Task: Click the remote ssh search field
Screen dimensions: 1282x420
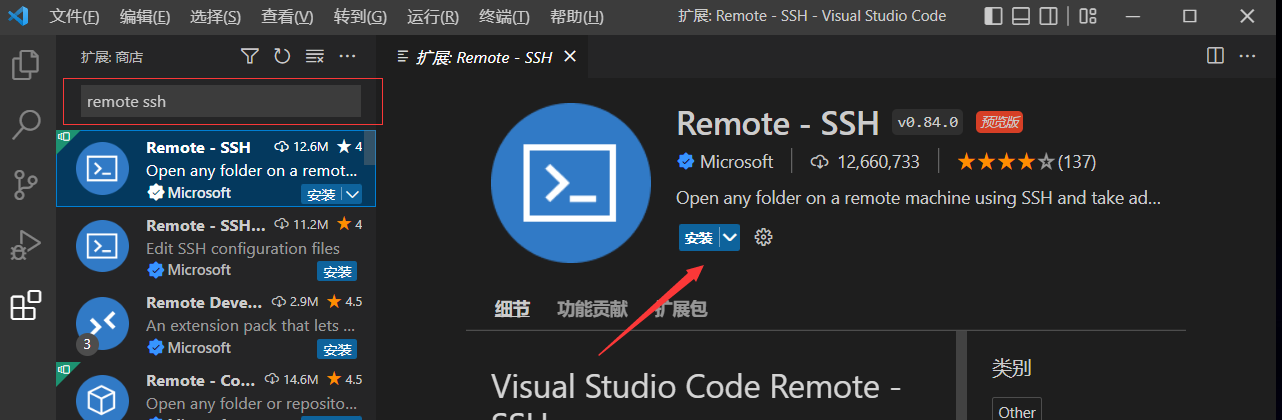Action: [x=220, y=101]
